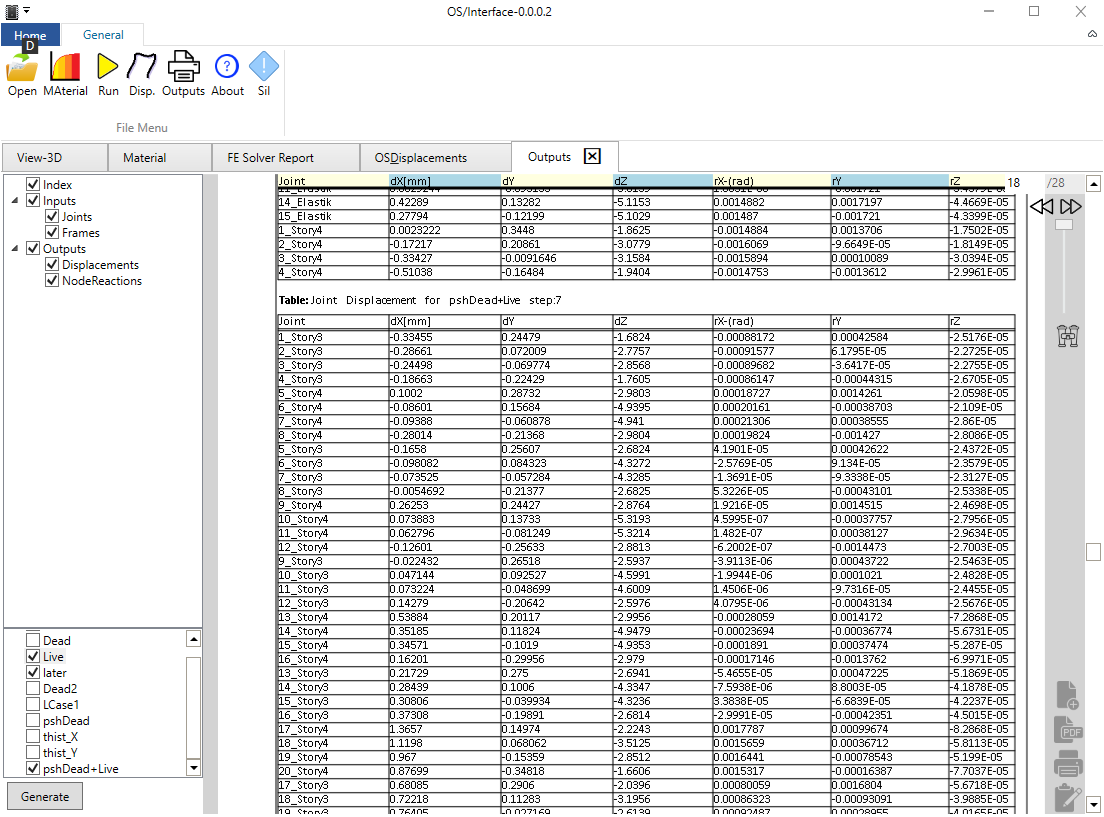Screen dimensions: 1104x817
Task: Toggle the Inputs checkbox
Action: [32, 201]
